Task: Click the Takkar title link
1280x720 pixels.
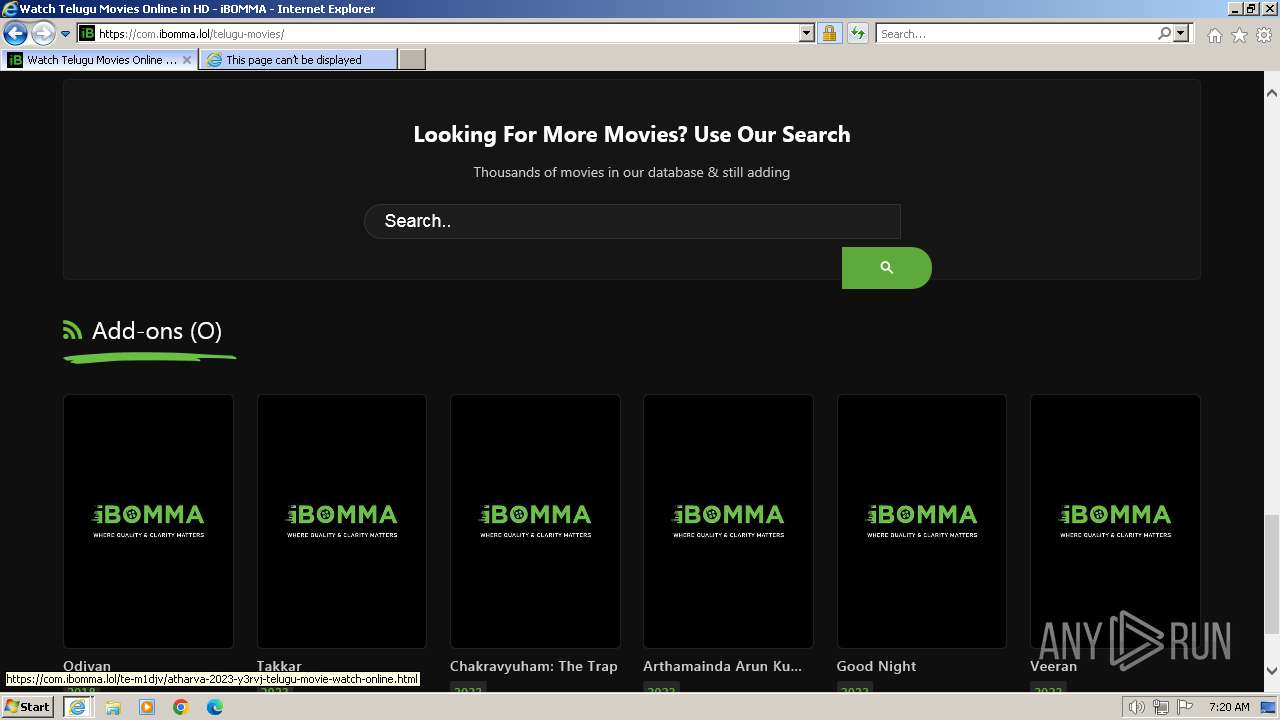Action: (279, 666)
